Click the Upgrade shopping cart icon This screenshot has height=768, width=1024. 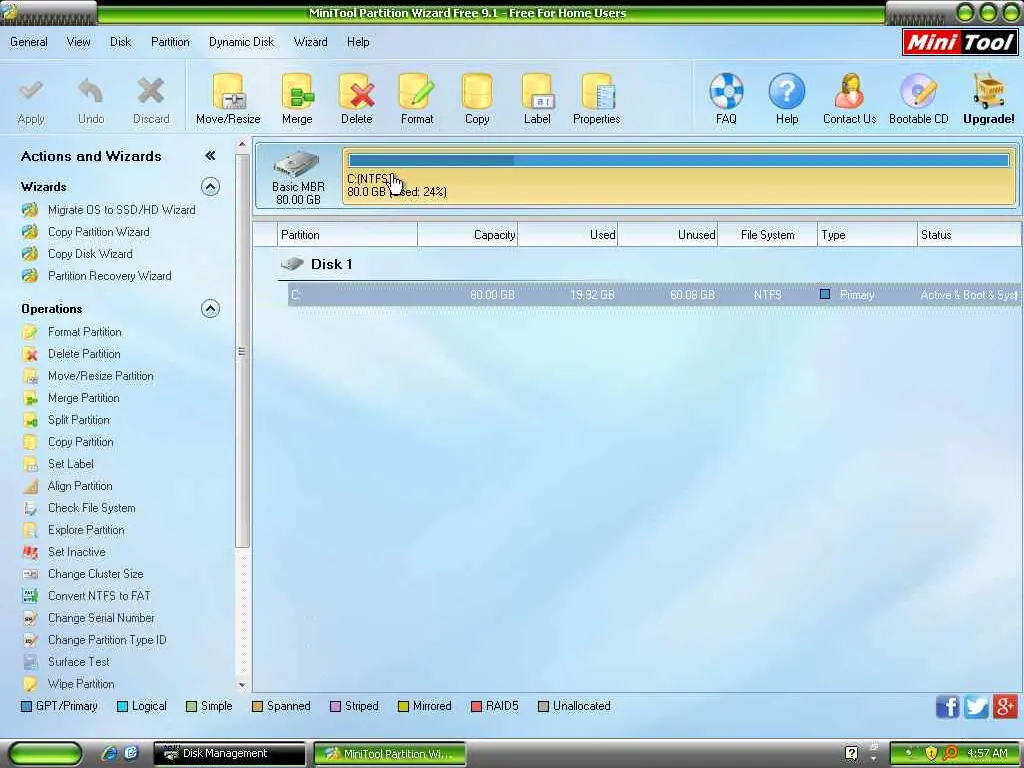[989, 91]
